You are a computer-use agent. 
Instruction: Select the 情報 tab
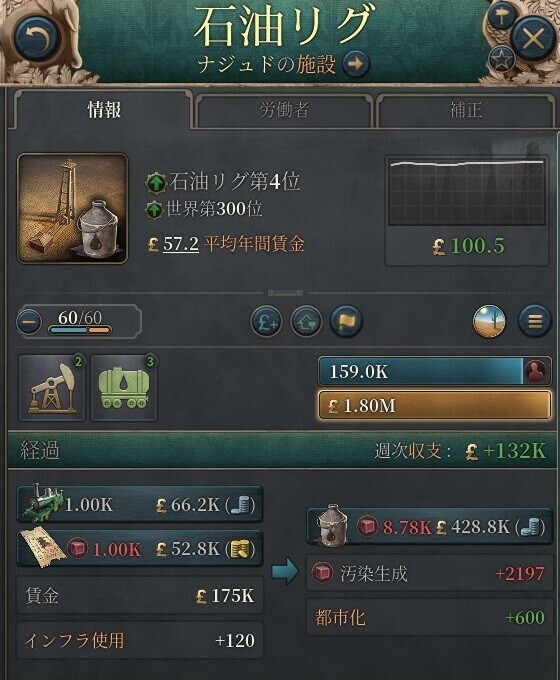(104, 110)
